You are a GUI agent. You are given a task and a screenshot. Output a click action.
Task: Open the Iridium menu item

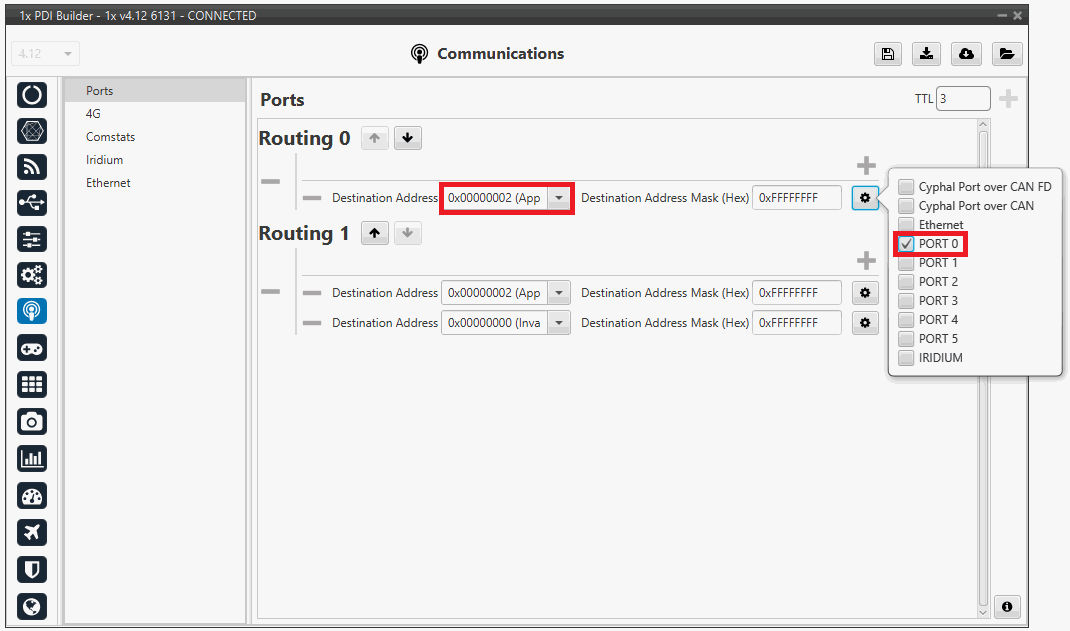(x=104, y=160)
